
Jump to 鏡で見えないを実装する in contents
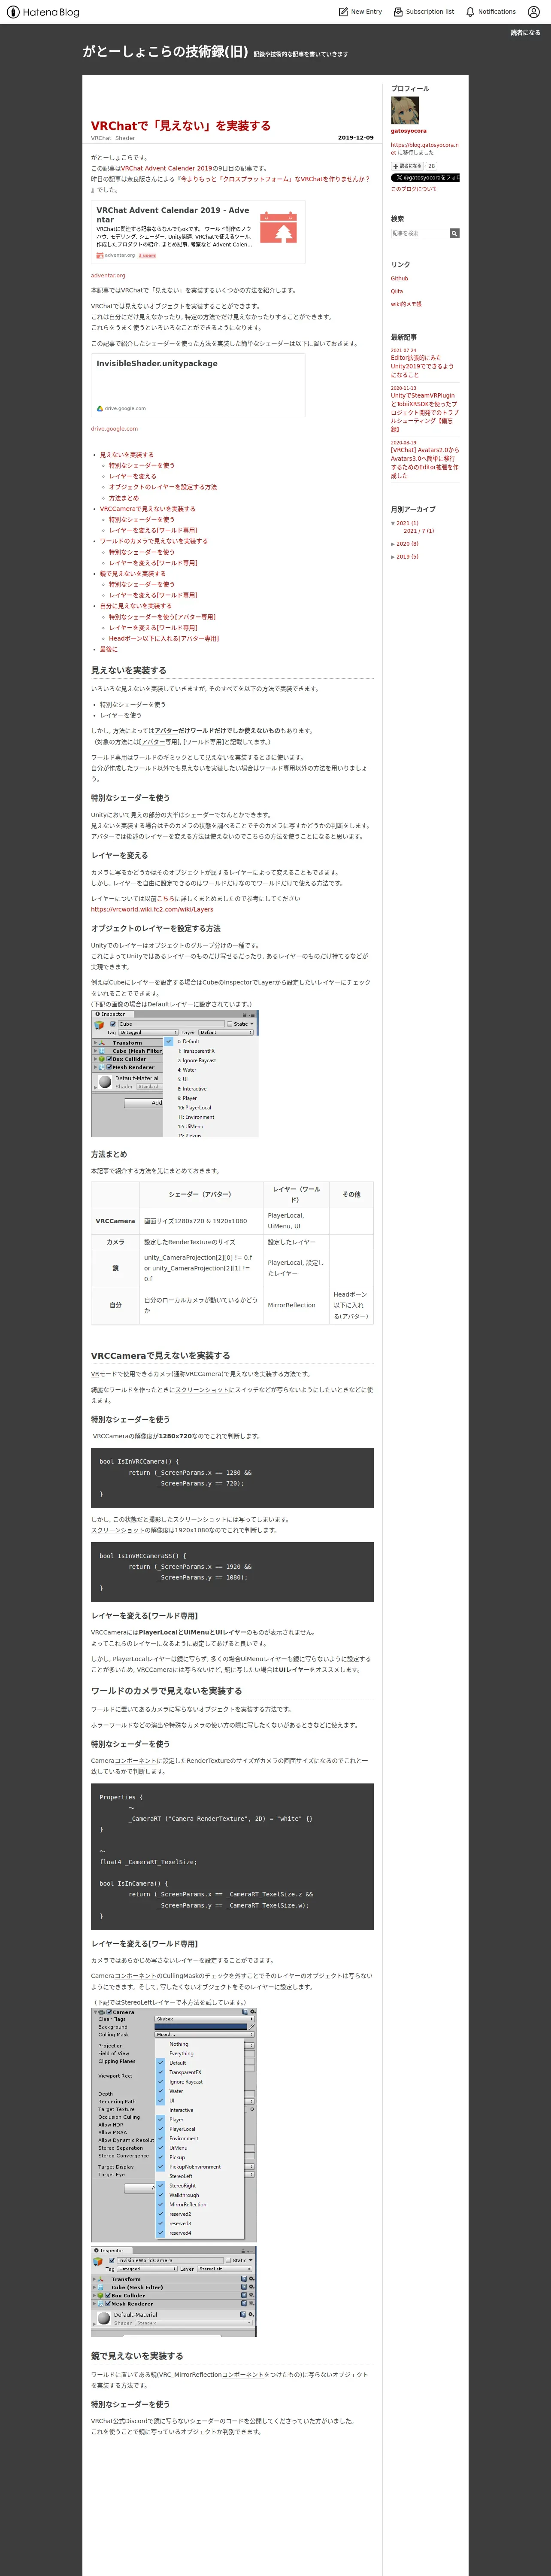[133, 574]
